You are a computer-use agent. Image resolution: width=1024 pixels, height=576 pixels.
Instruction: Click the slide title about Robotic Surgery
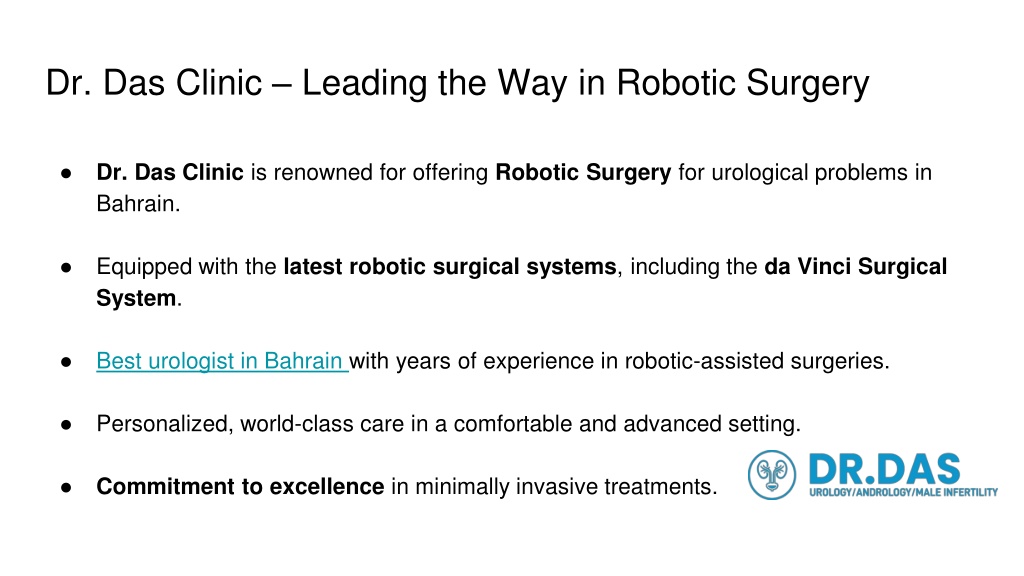457,83
